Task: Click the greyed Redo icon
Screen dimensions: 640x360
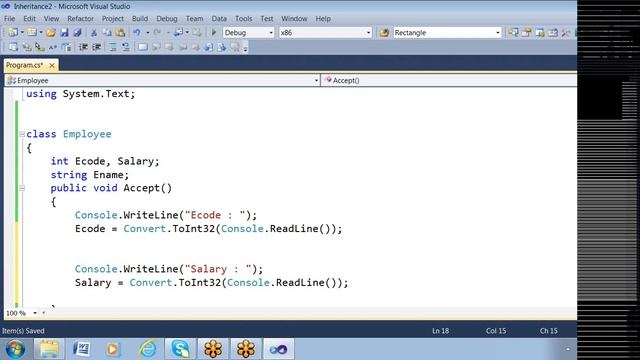Action: (x=157, y=33)
